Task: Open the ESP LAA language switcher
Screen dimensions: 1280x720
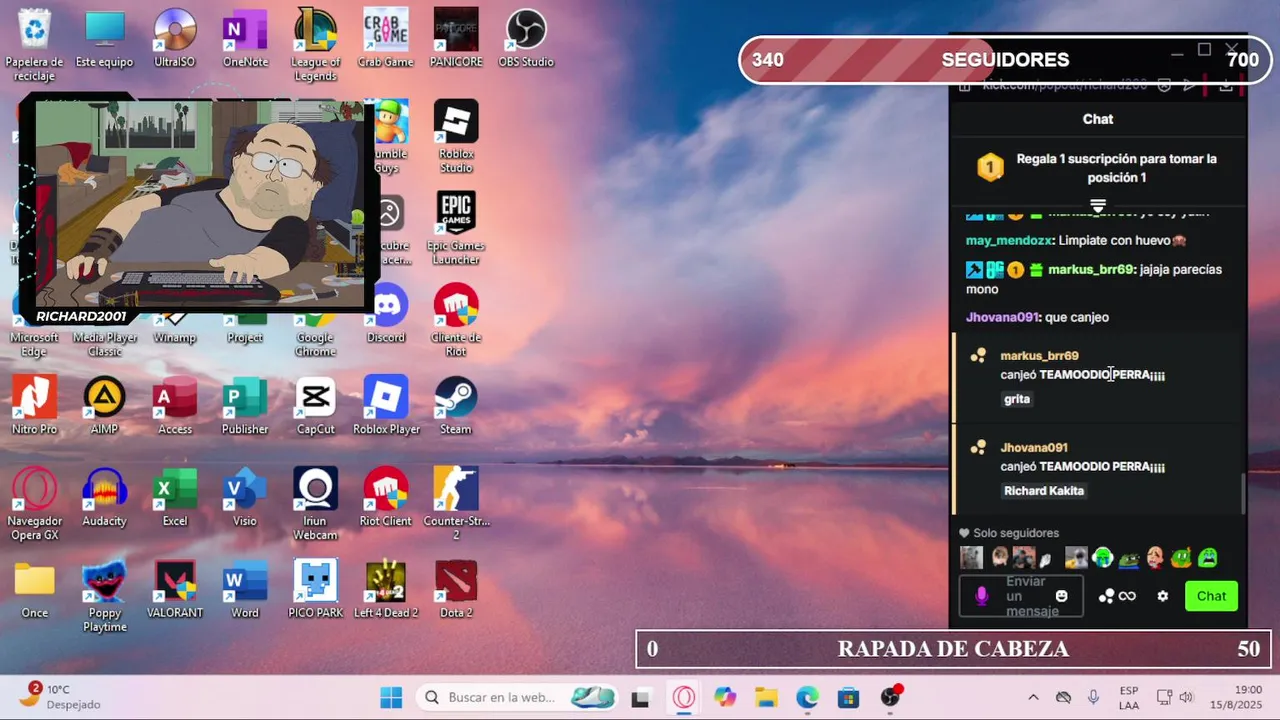Action: [1129, 697]
